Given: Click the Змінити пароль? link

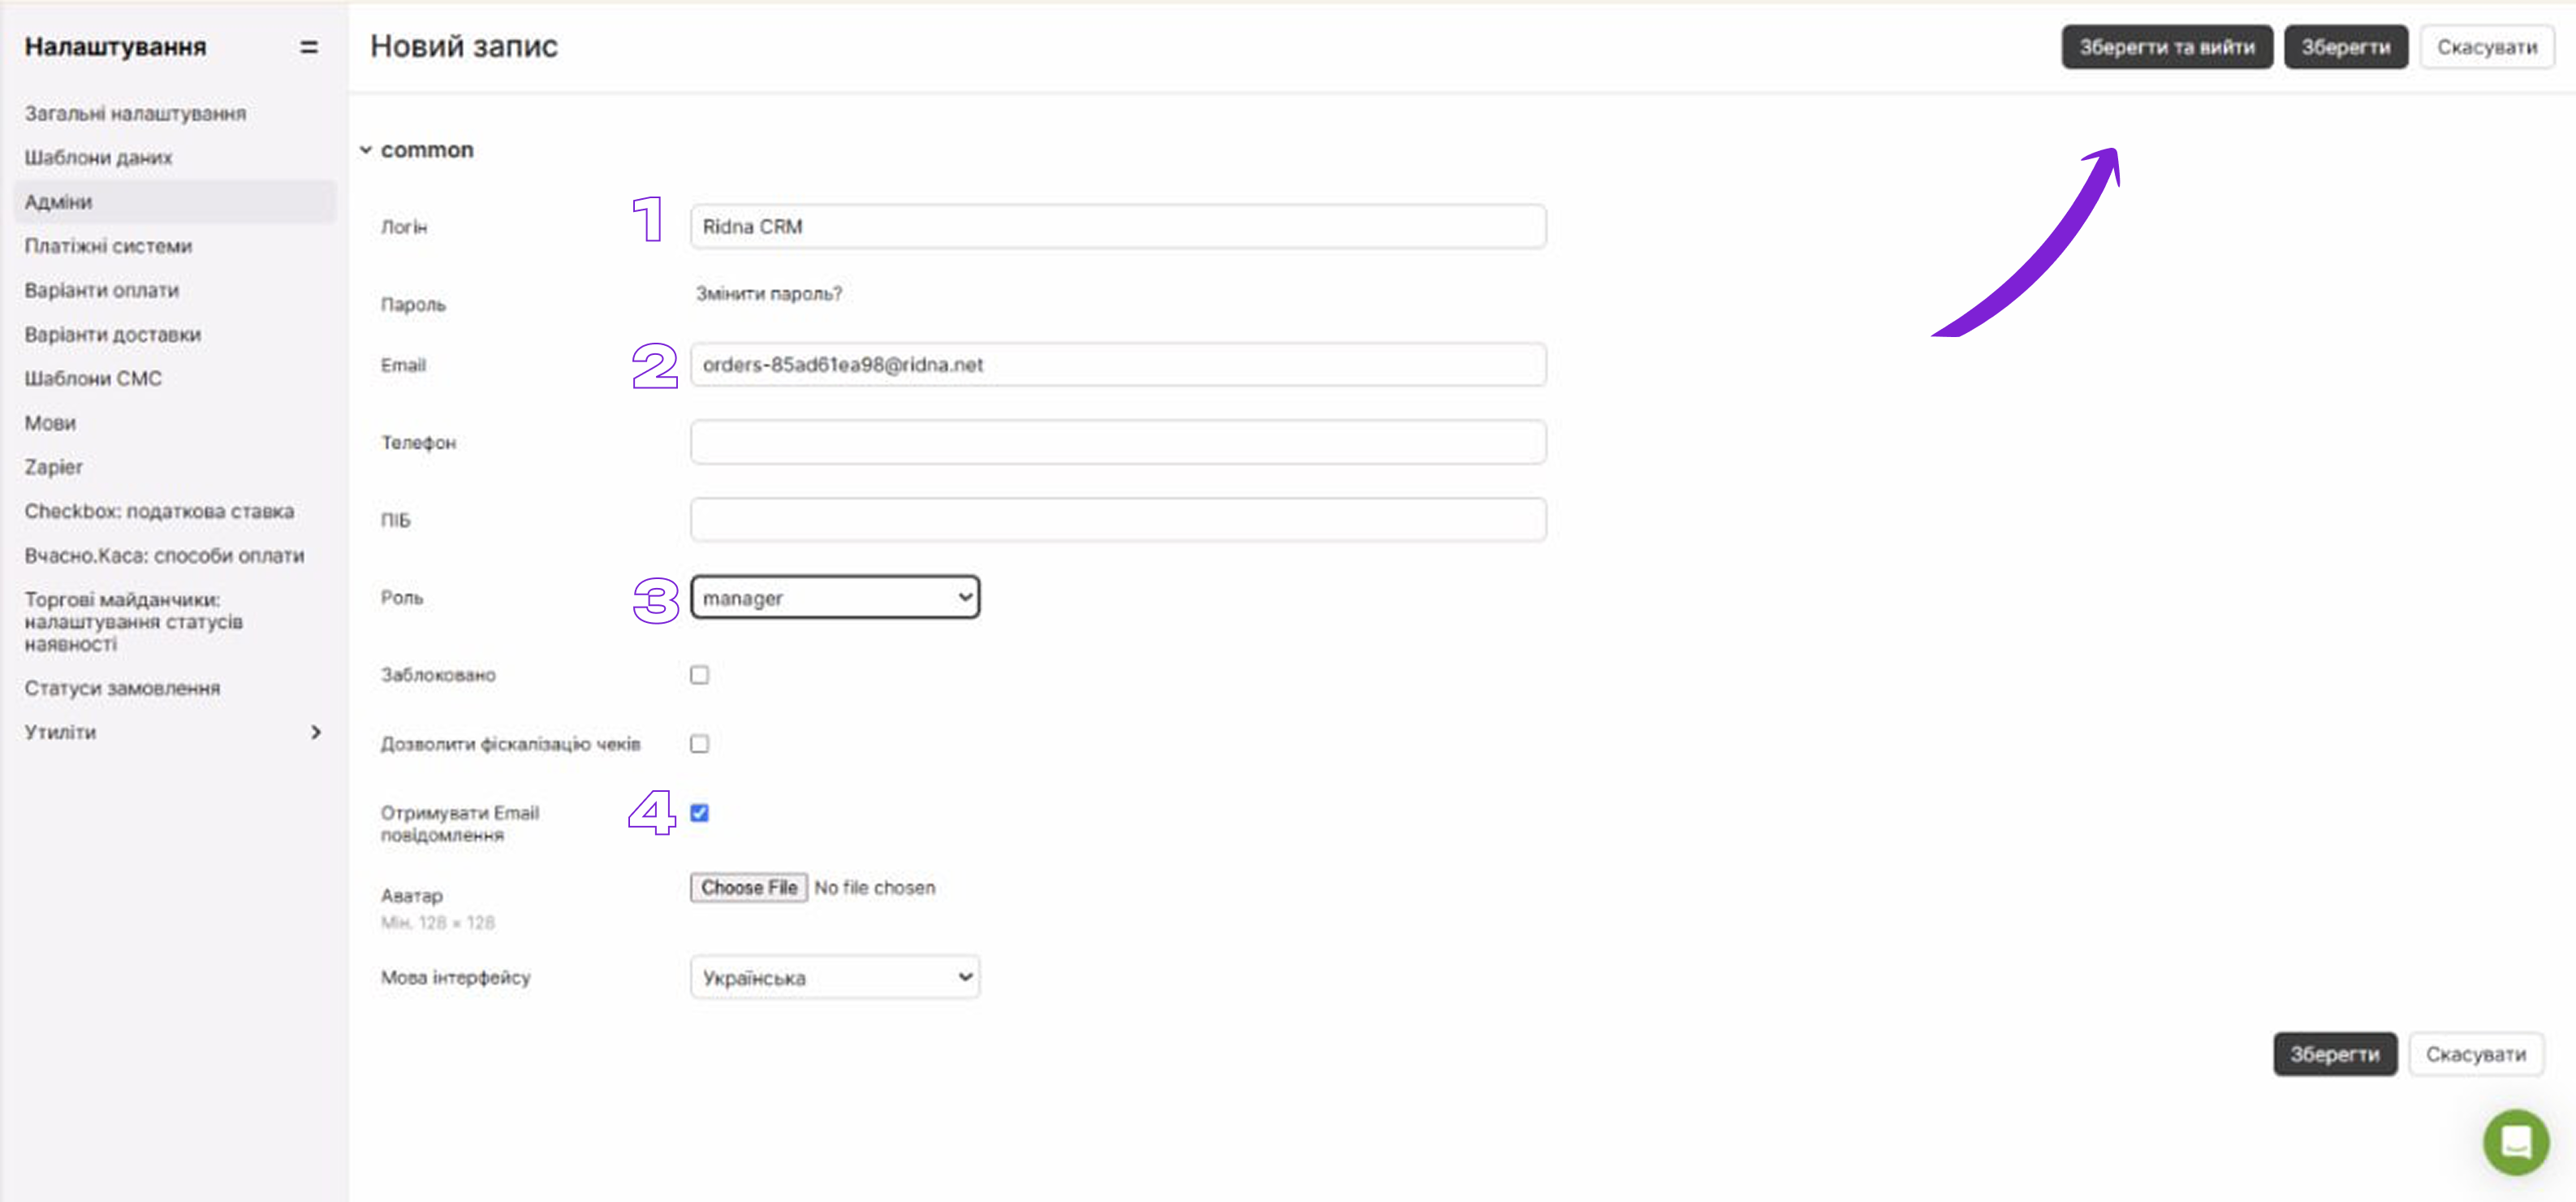Looking at the screenshot, I should click(769, 294).
